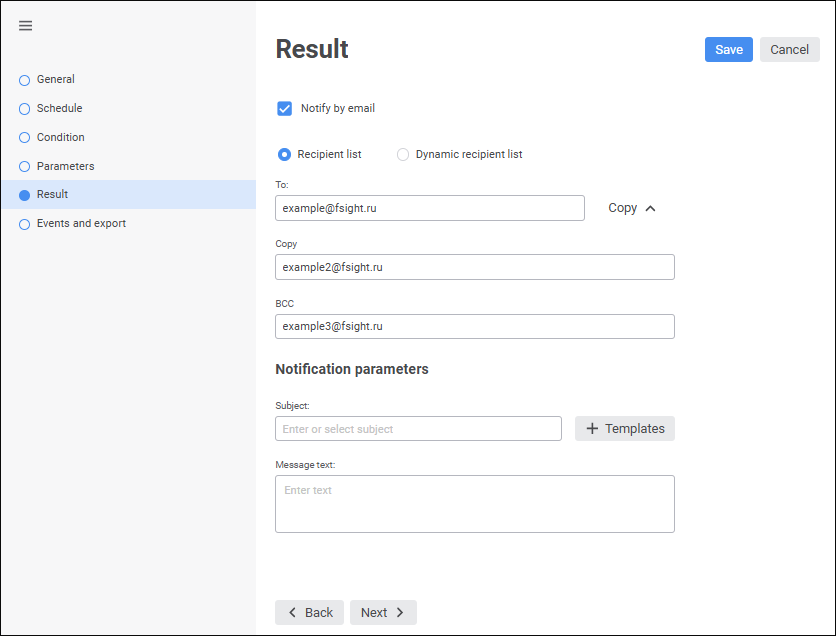Click the General step circle icon
Image resolution: width=836 pixels, height=636 pixels.
[25, 80]
